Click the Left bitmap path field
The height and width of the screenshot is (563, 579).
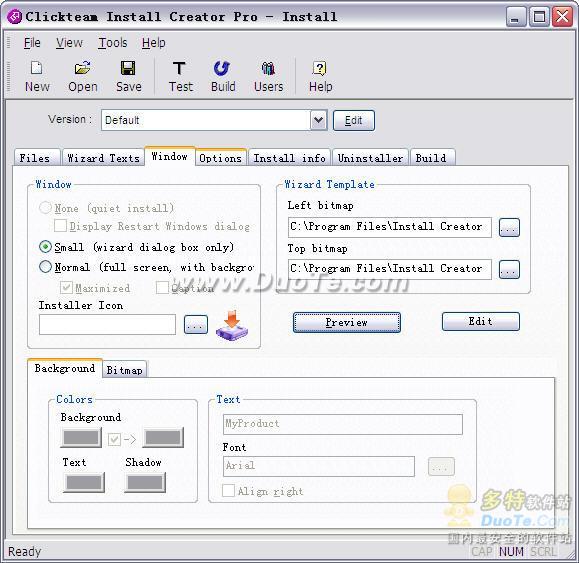(x=390, y=227)
